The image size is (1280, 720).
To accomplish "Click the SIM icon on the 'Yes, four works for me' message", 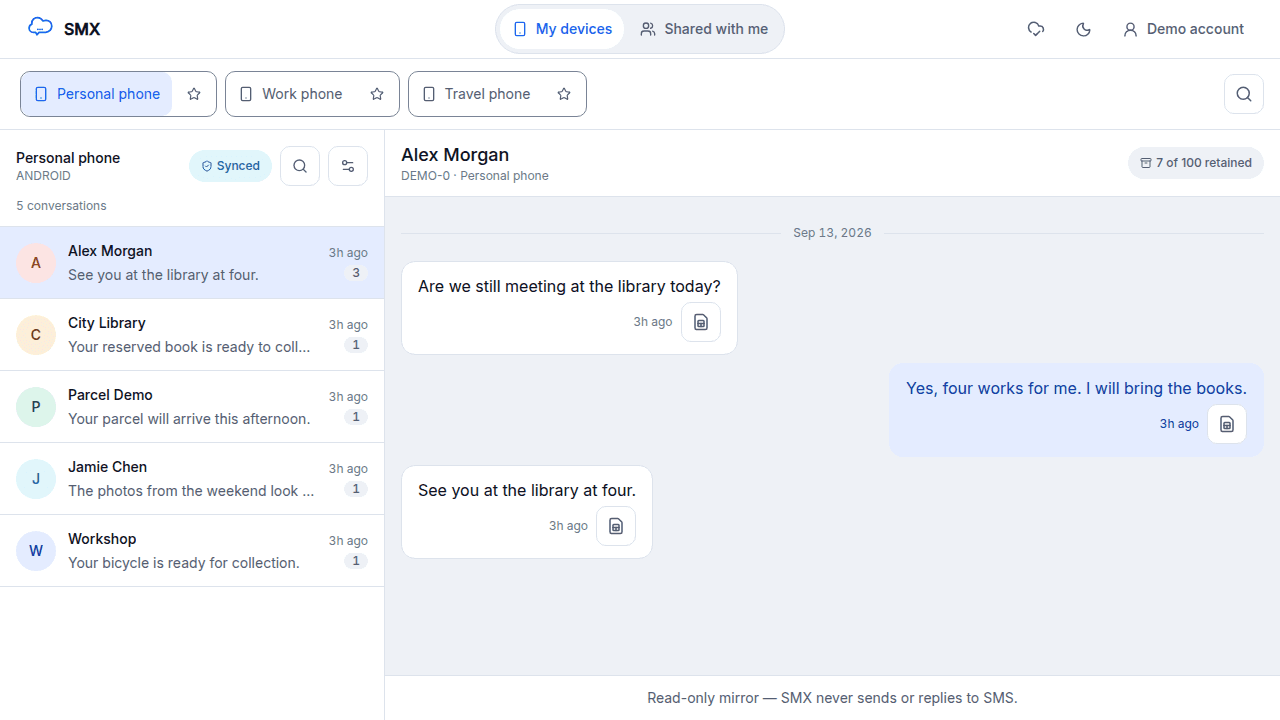I will (1227, 424).
